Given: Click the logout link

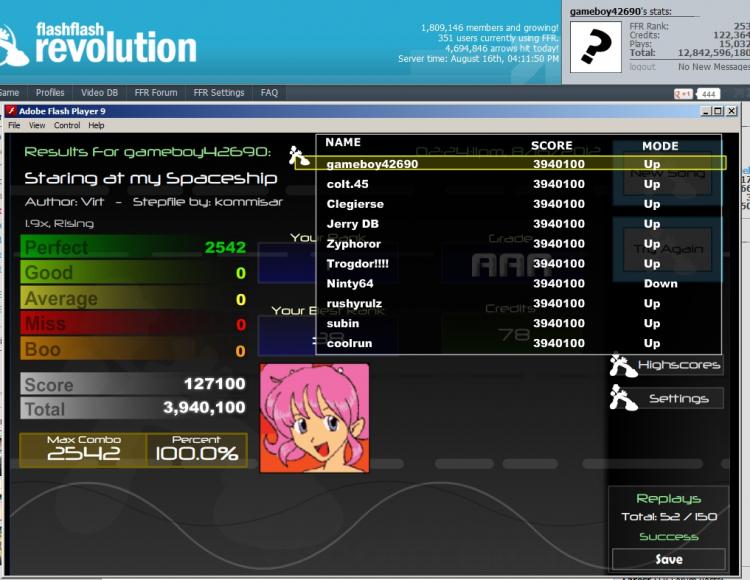Looking at the screenshot, I should pyautogui.click(x=642, y=67).
